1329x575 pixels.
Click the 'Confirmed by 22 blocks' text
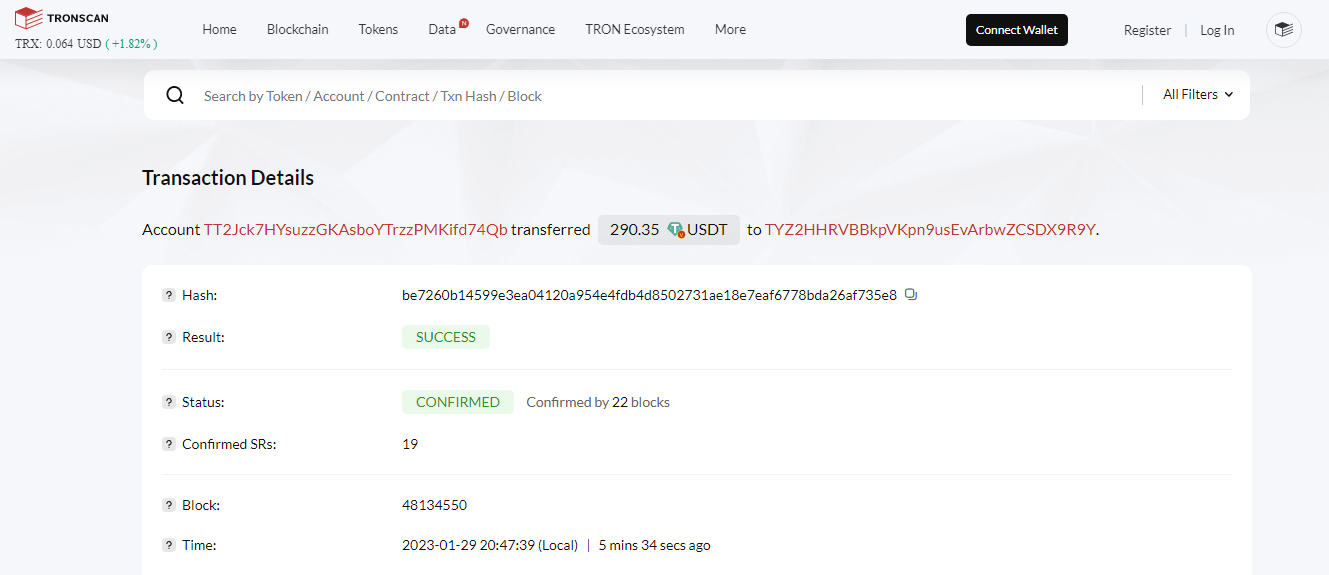point(598,402)
